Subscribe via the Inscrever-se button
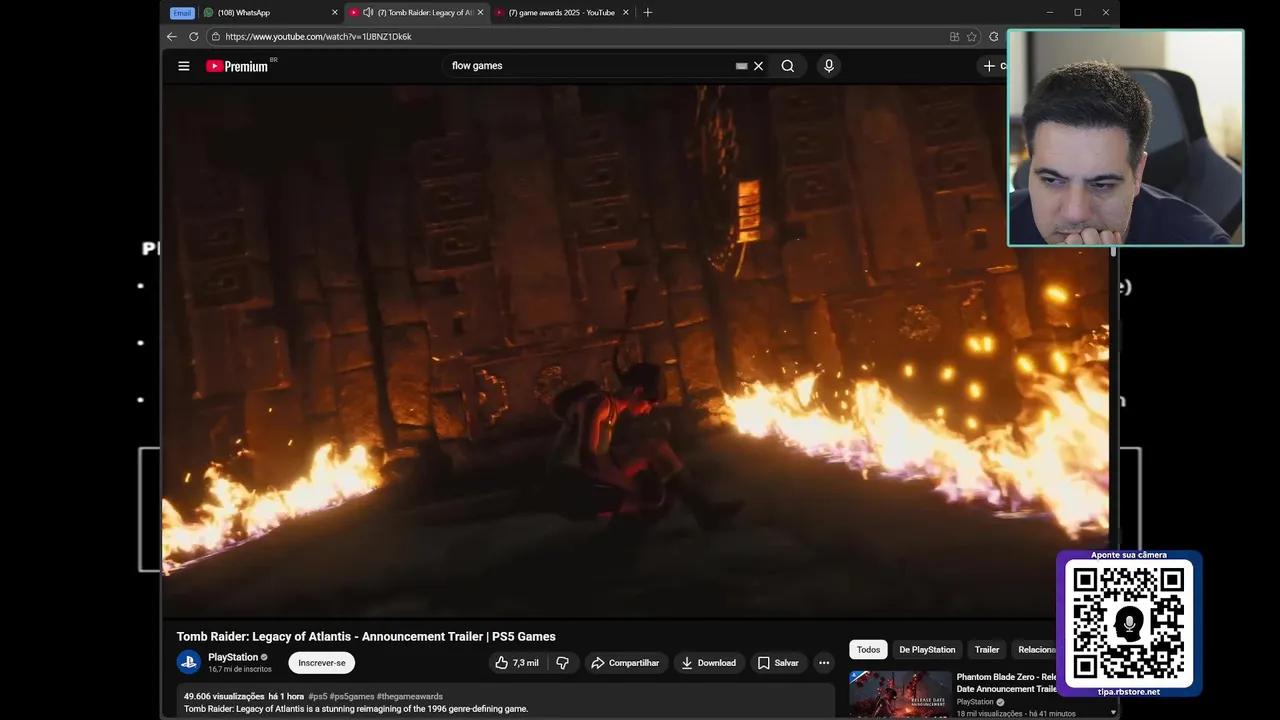This screenshot has height=720, width=1280. [321, 662]
